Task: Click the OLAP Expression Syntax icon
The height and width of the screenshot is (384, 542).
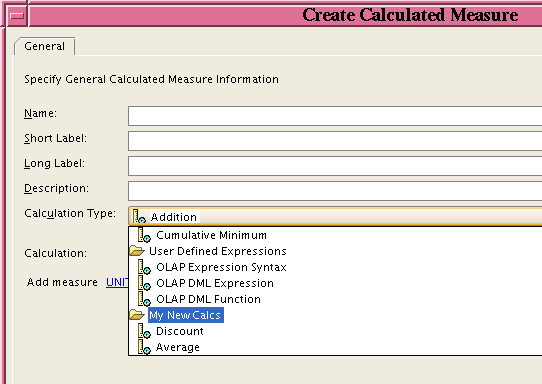Action: coord(144,267)
